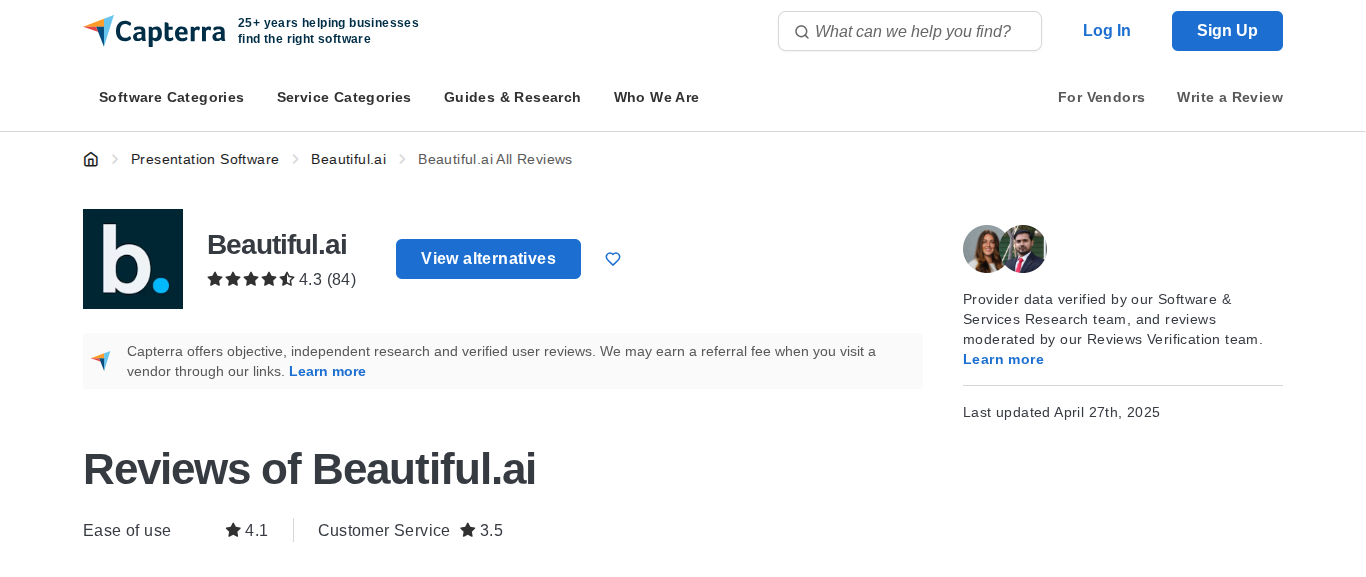Save Beautiful.ai with the heart icon
The image size is (1366, 577).
click(x=613, y=259)
